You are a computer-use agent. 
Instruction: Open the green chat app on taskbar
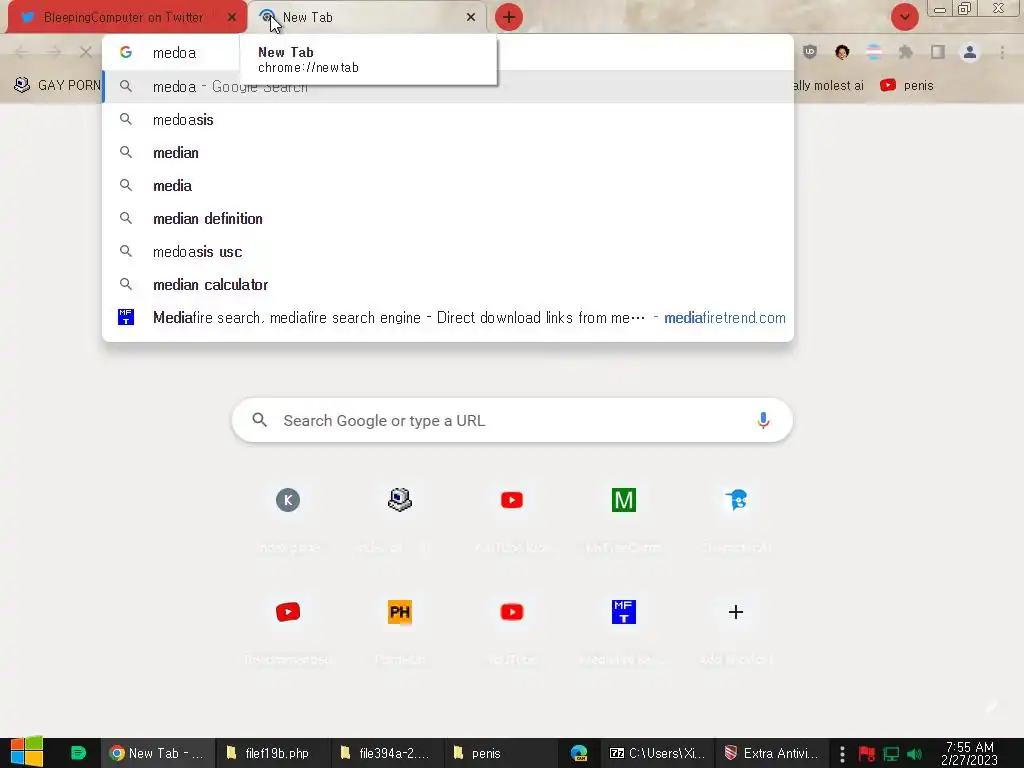click(78, 753)
